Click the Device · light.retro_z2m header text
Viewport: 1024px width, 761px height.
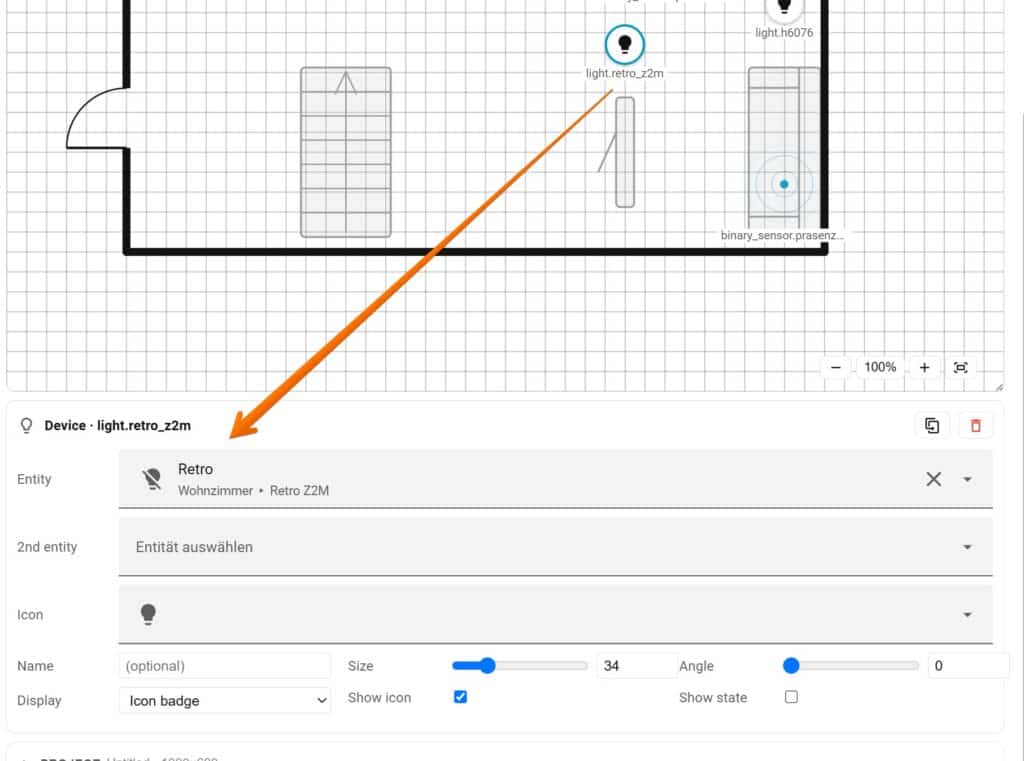coord(118,426)
